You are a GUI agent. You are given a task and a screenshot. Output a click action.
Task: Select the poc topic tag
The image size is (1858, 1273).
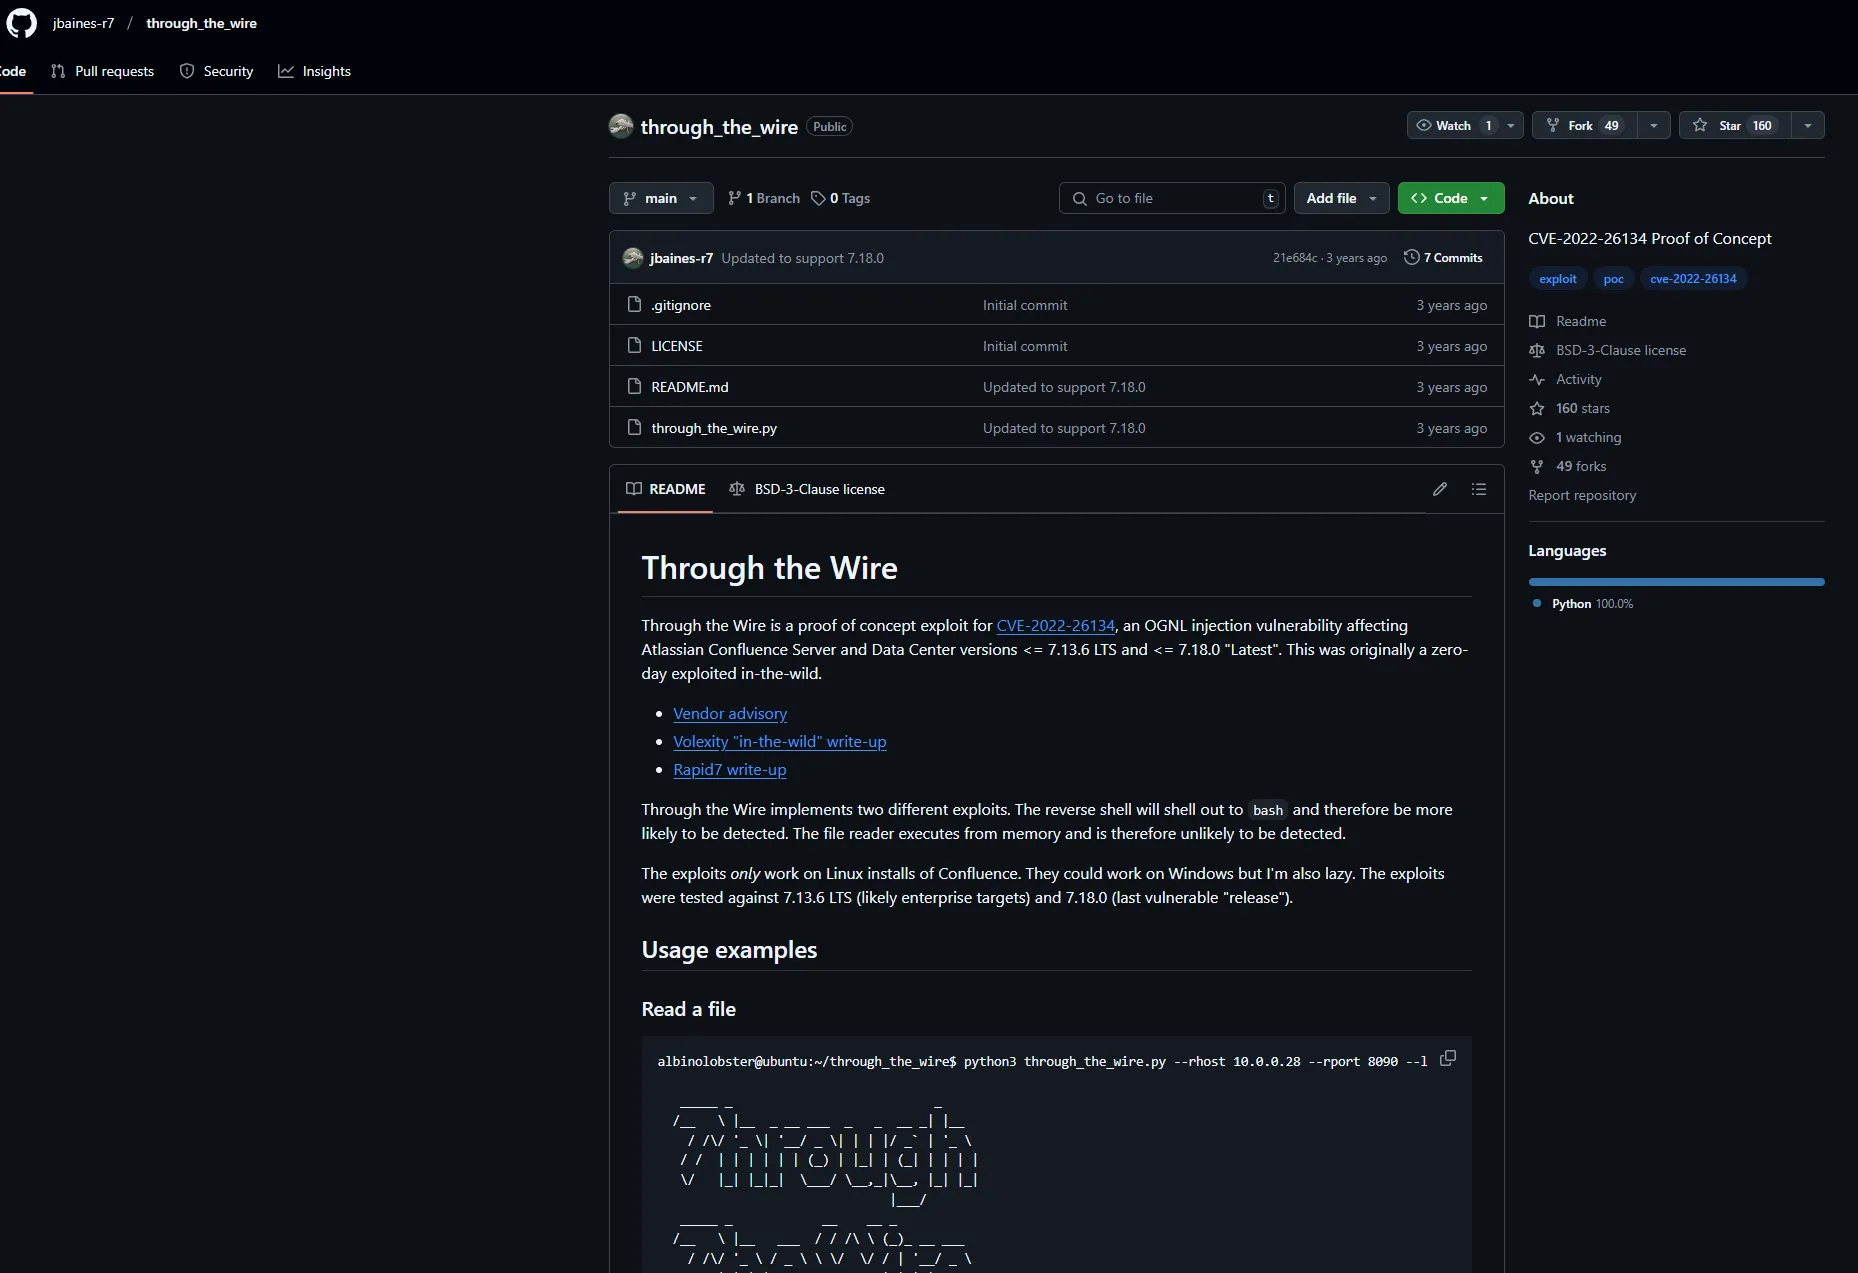[1613, 279]
